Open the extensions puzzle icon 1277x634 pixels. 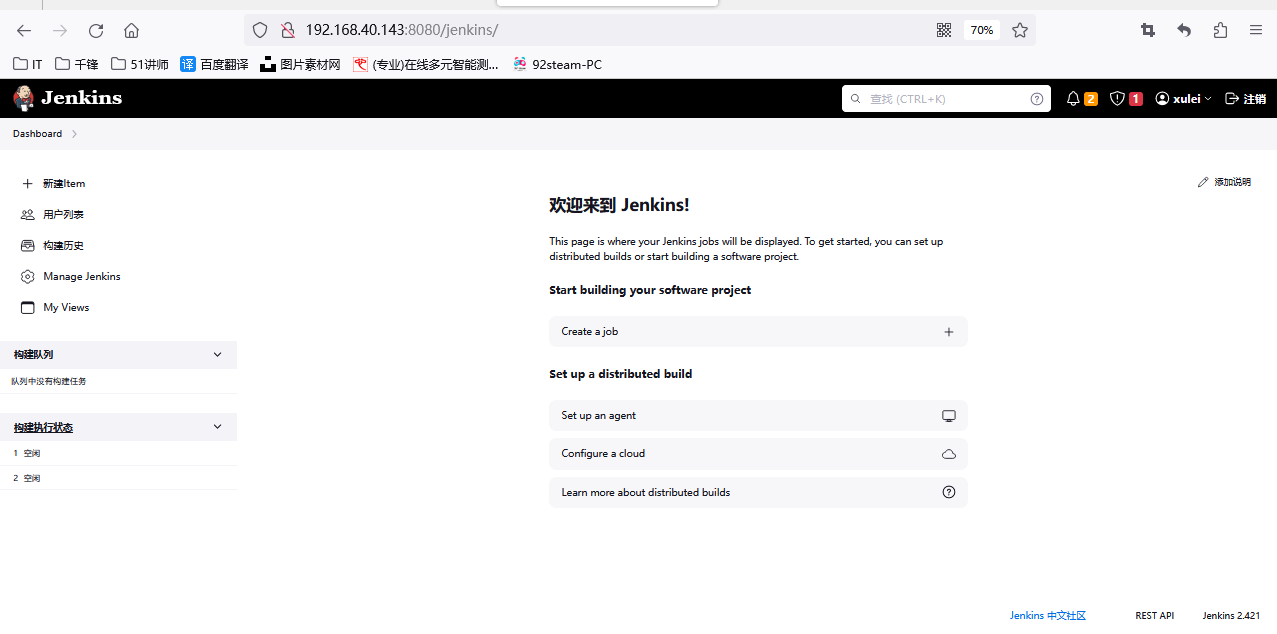click(x=1220, y=30)
